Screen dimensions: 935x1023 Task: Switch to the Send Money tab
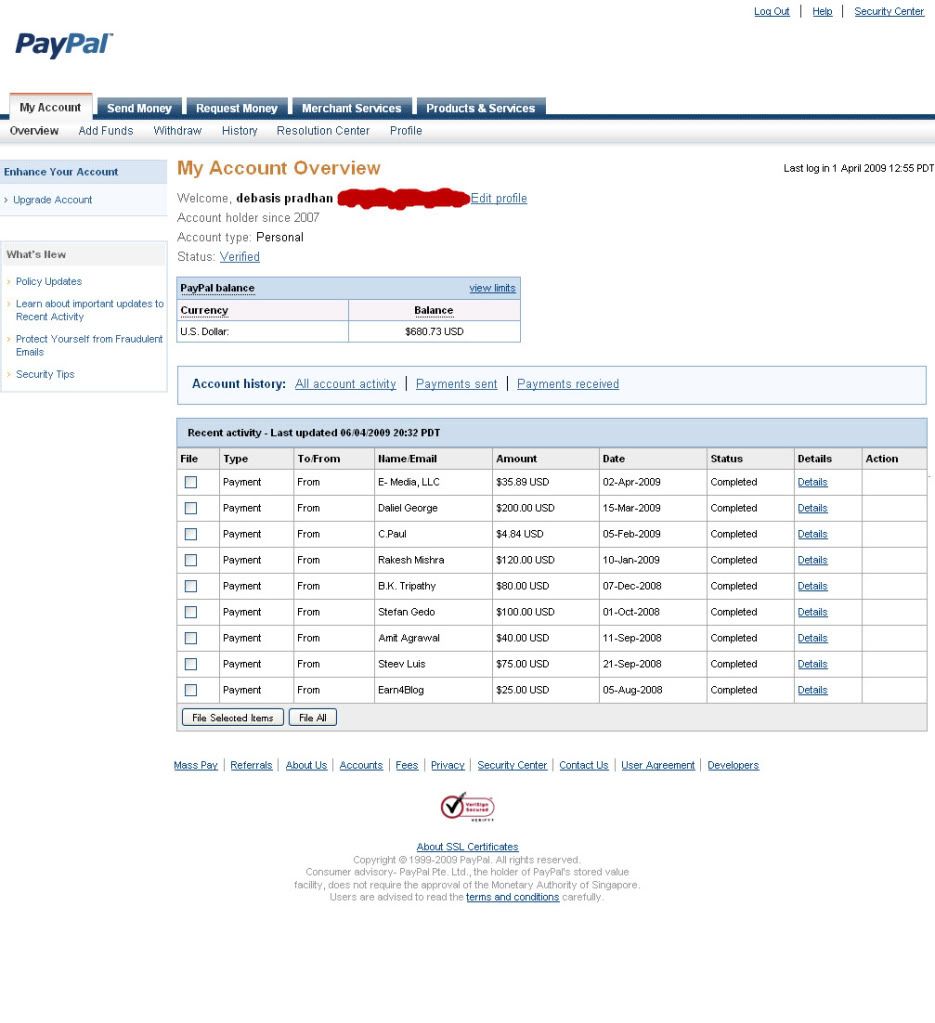139,108
